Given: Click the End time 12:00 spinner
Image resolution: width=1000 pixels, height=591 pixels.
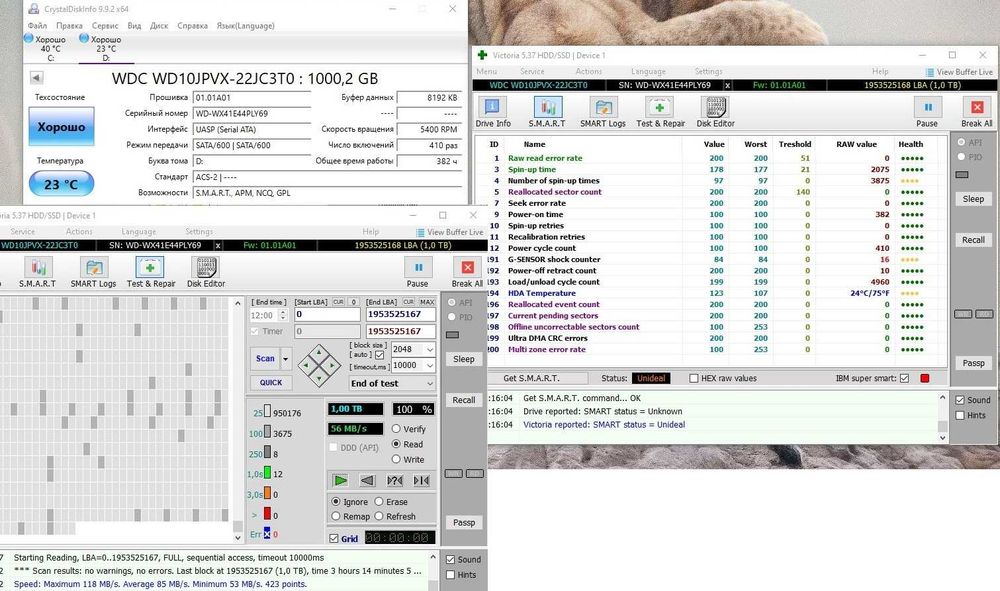Looking at the screenshot, I should pos(283,315).
